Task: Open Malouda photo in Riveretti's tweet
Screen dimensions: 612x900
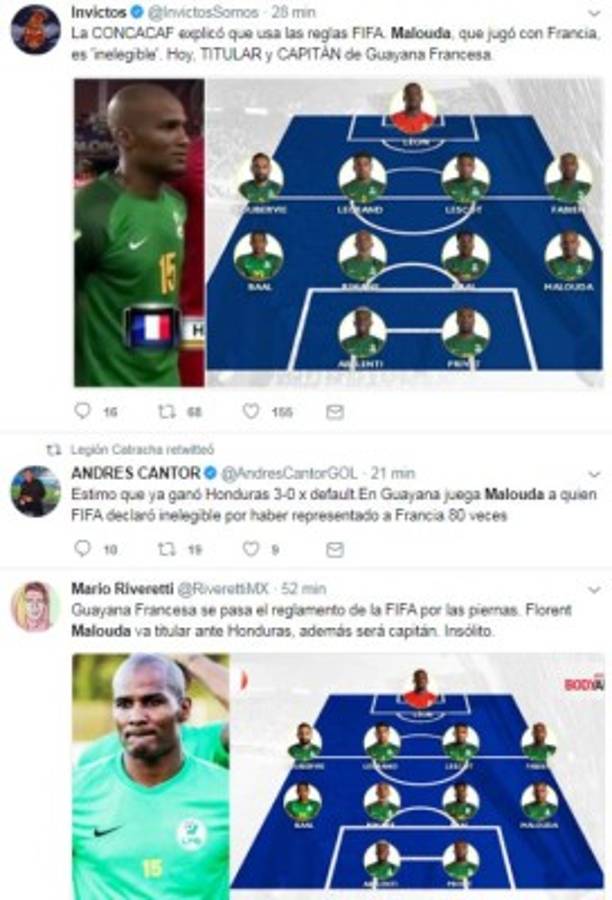Action: point(150,777)
